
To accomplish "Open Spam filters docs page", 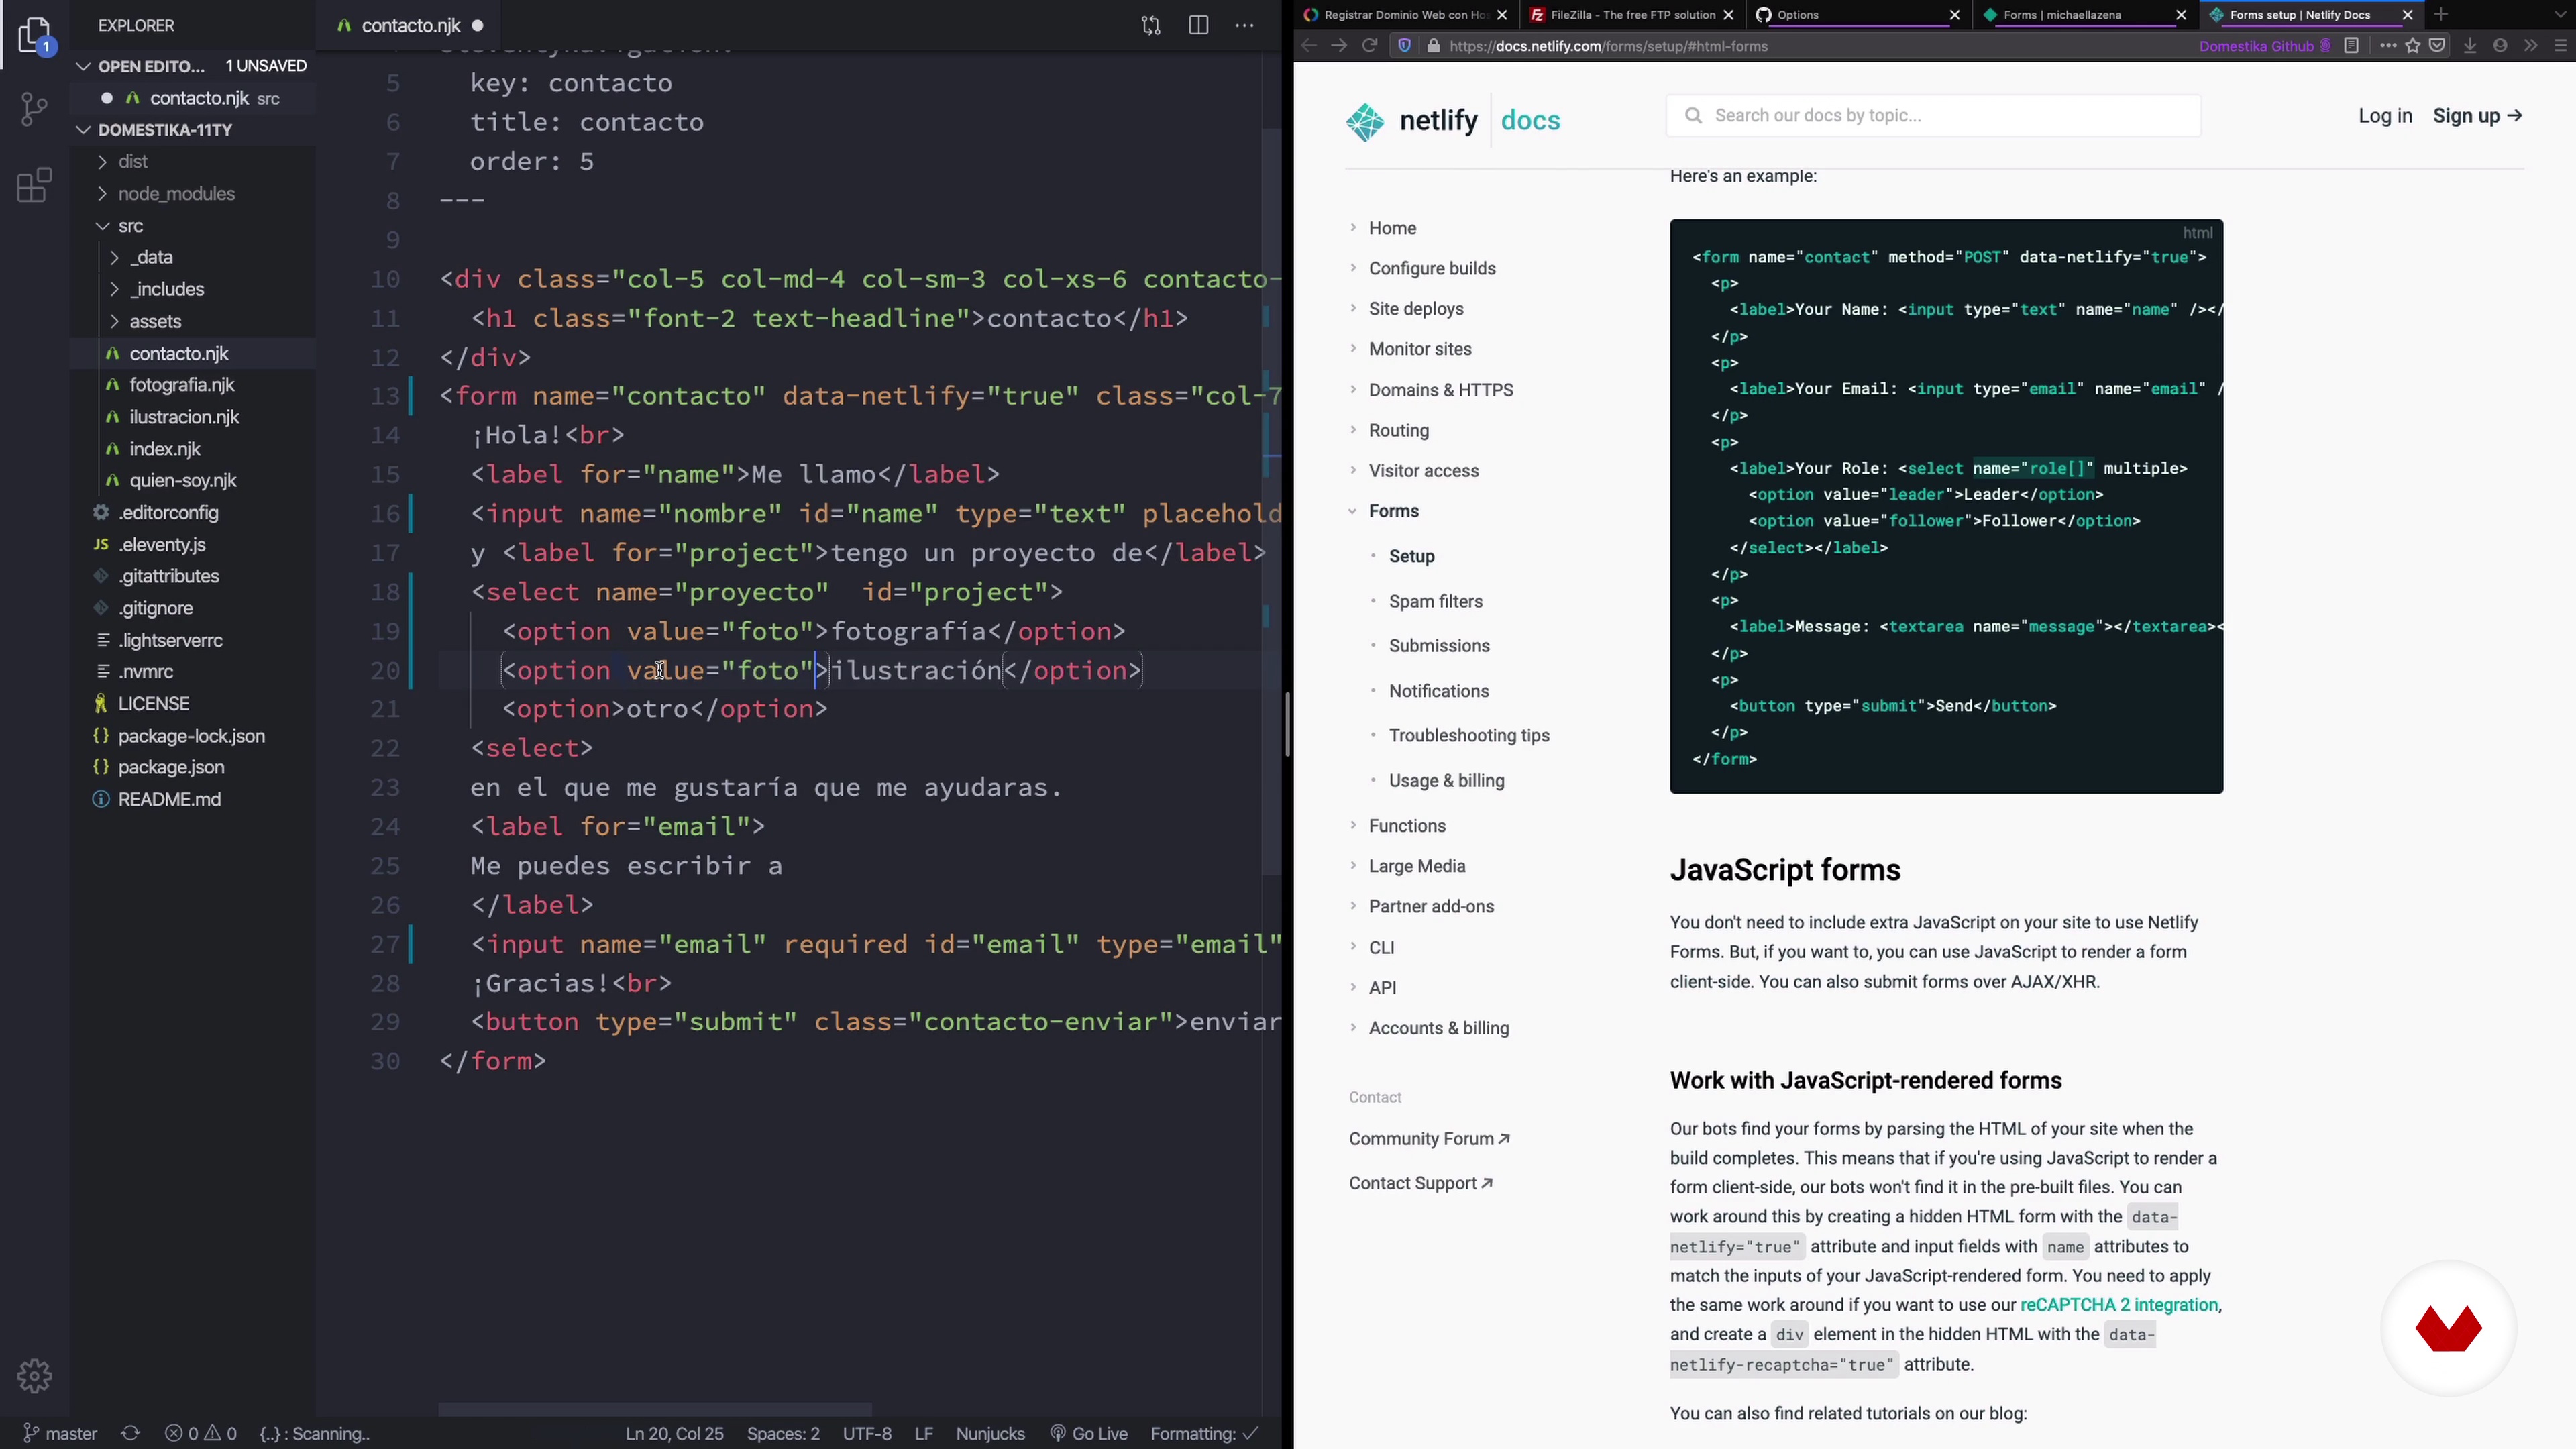I will tap(1435, 601).
